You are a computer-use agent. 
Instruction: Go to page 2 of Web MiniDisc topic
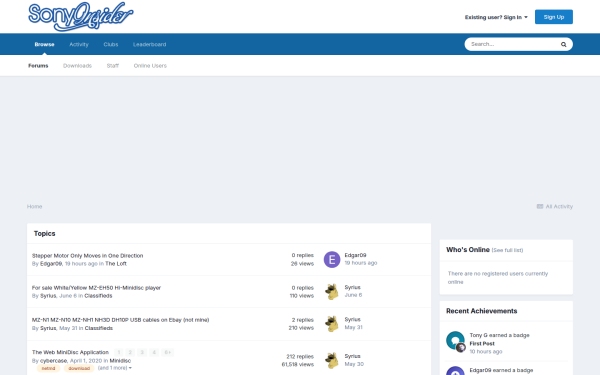[x=130, y=352]
